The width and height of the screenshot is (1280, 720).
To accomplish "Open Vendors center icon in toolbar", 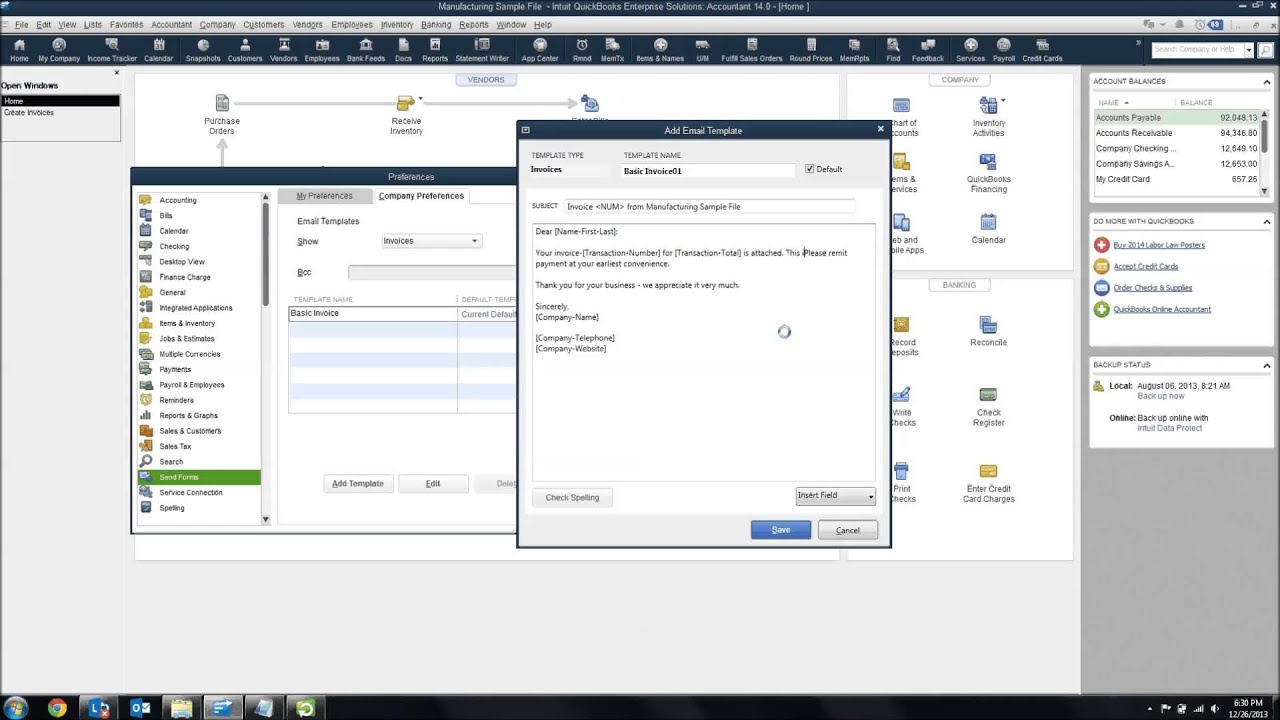I will (284, 50).
